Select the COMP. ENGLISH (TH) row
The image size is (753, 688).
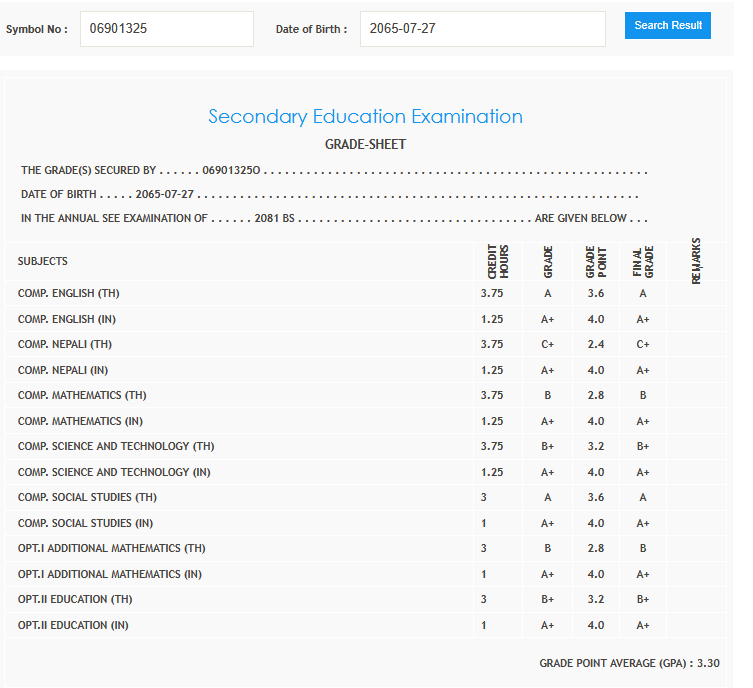(69, 294)
